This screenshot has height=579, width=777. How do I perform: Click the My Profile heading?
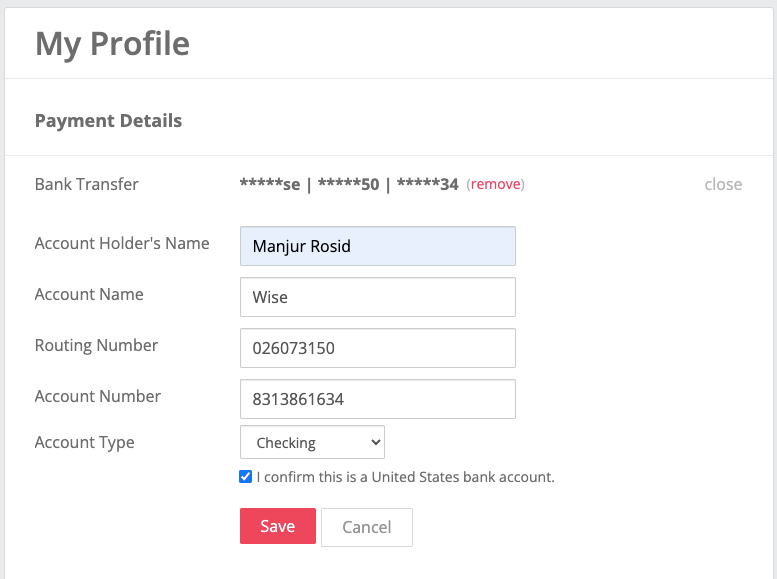coord(112,44)
